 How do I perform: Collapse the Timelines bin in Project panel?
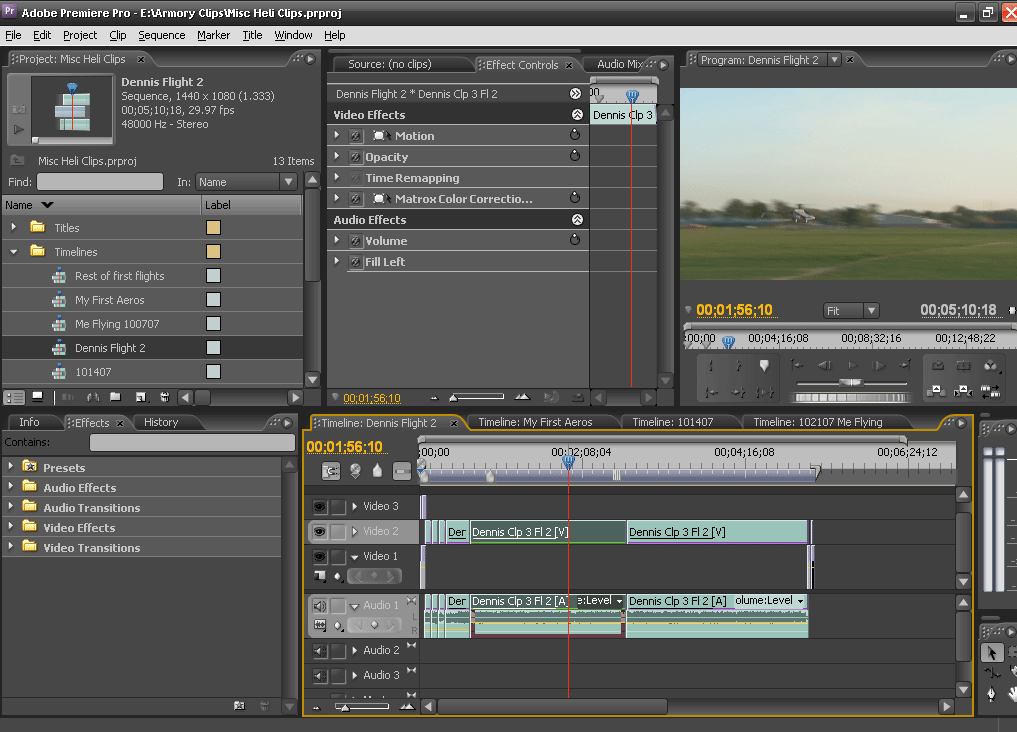point(14,252)
